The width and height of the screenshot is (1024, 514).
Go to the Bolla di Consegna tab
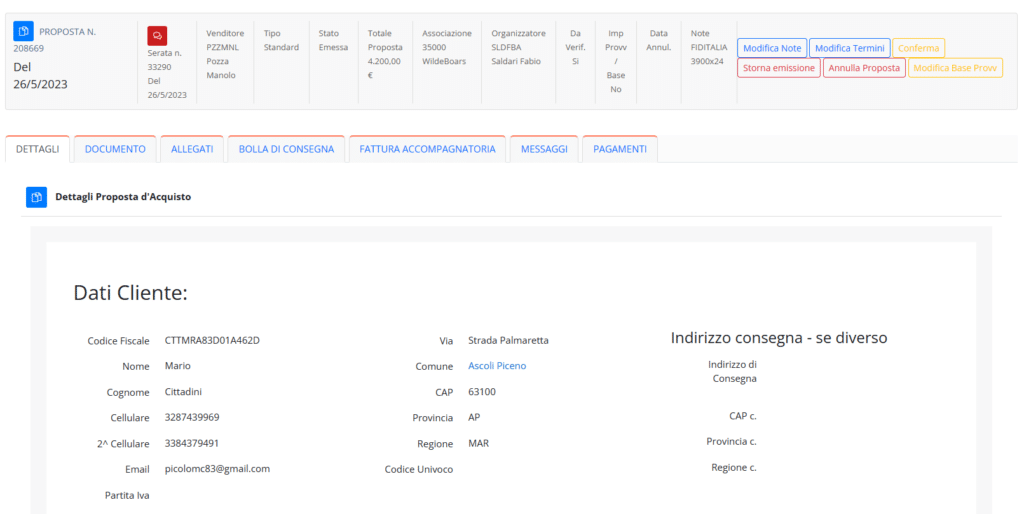click(x=286, y=149)
